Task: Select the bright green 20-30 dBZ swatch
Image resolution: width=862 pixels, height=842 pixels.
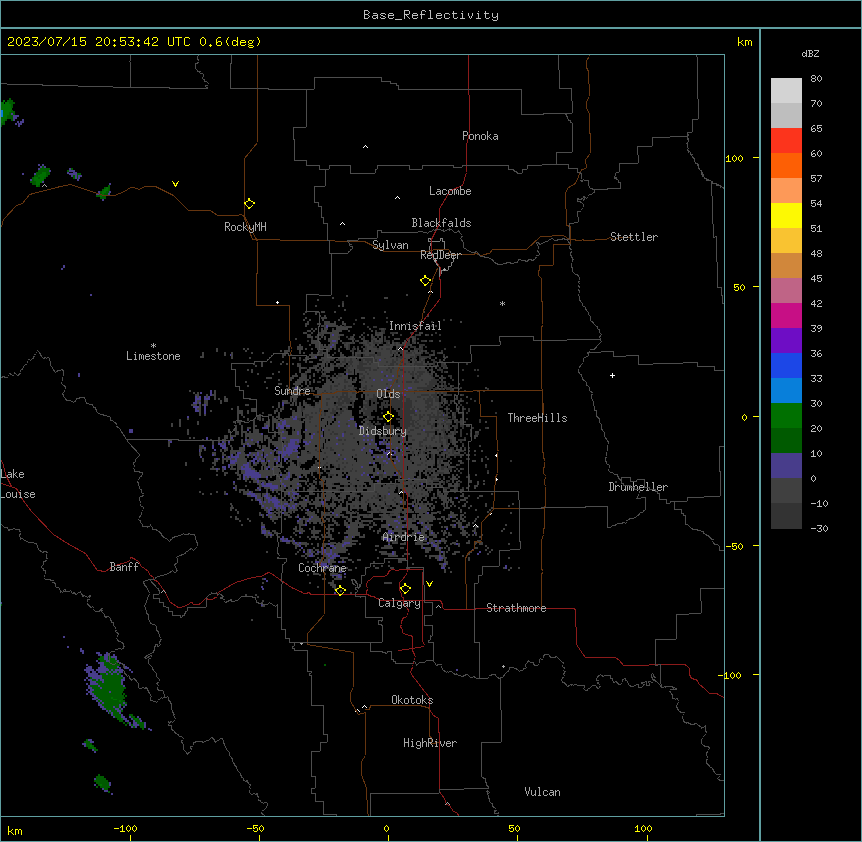Action: (x=786, y=416)
